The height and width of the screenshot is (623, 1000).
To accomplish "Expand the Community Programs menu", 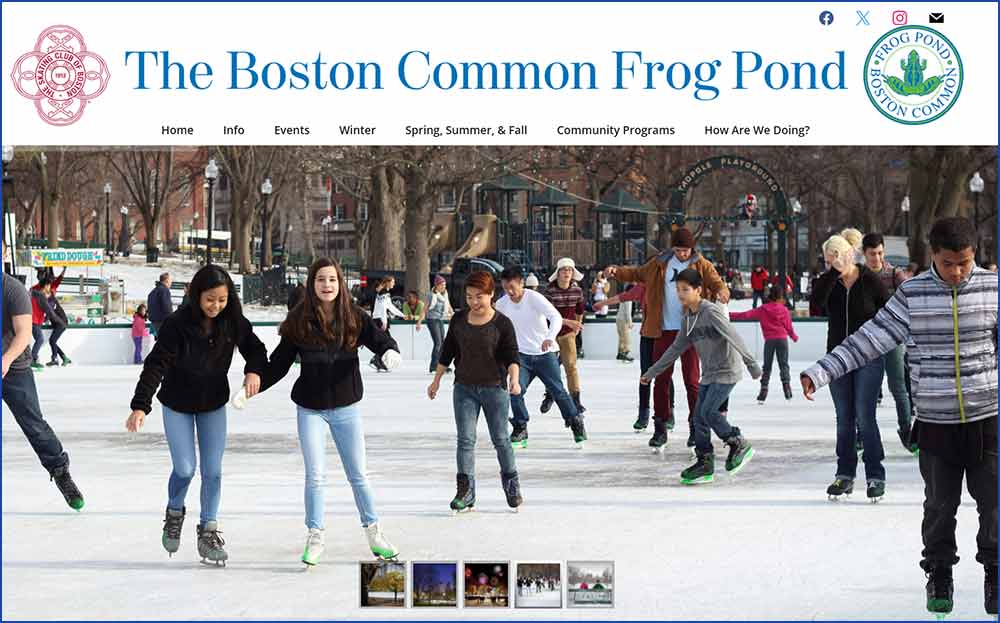I will tap(615, 130).
